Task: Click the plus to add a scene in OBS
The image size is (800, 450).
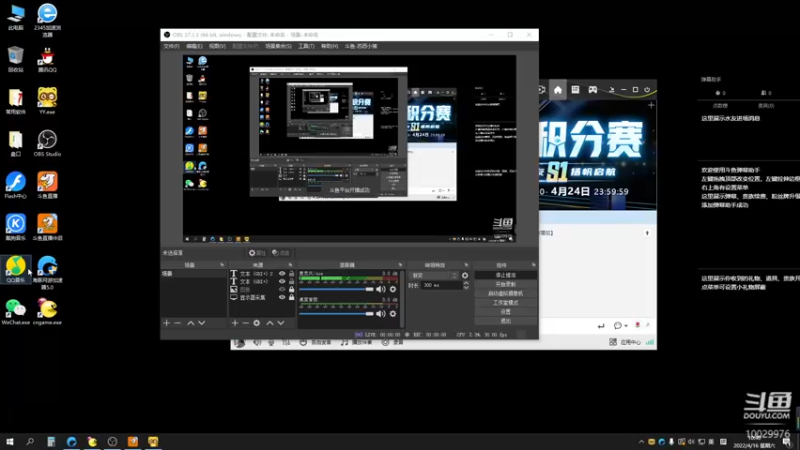Action: pos(166,323)
